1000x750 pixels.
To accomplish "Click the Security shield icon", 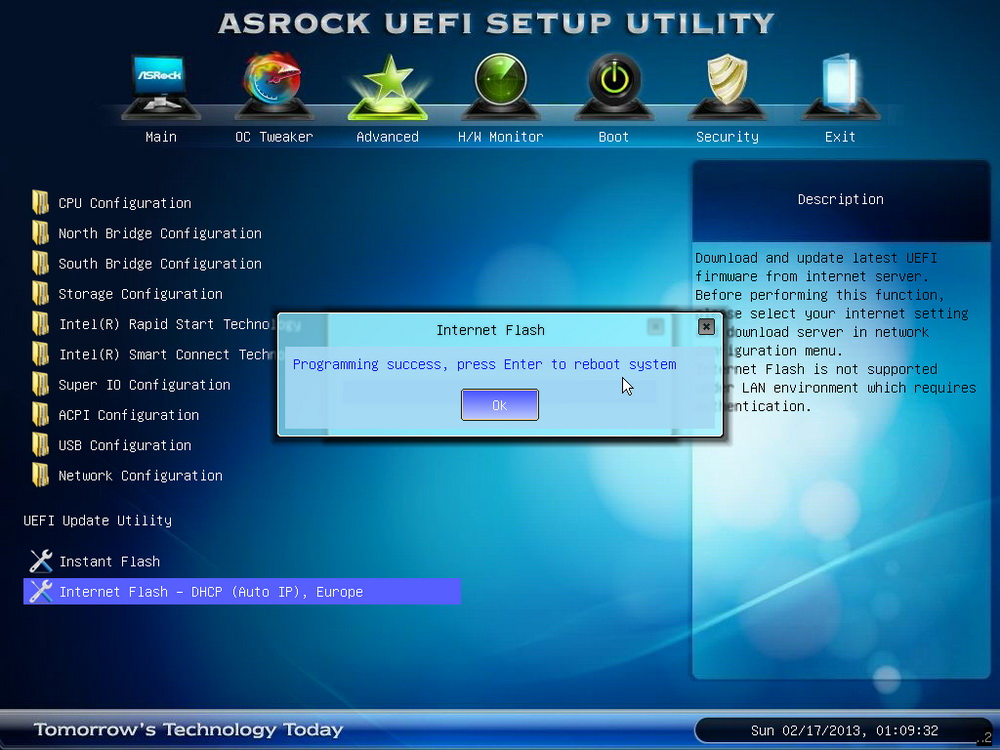I will tap(727, 86).
